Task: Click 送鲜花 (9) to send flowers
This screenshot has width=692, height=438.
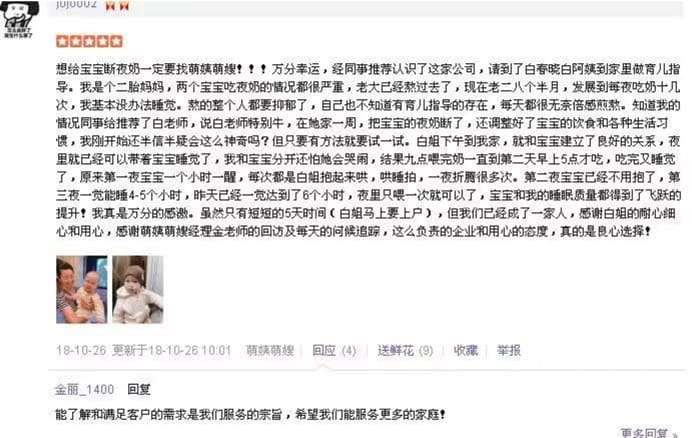Action: (x=405, y=350)
